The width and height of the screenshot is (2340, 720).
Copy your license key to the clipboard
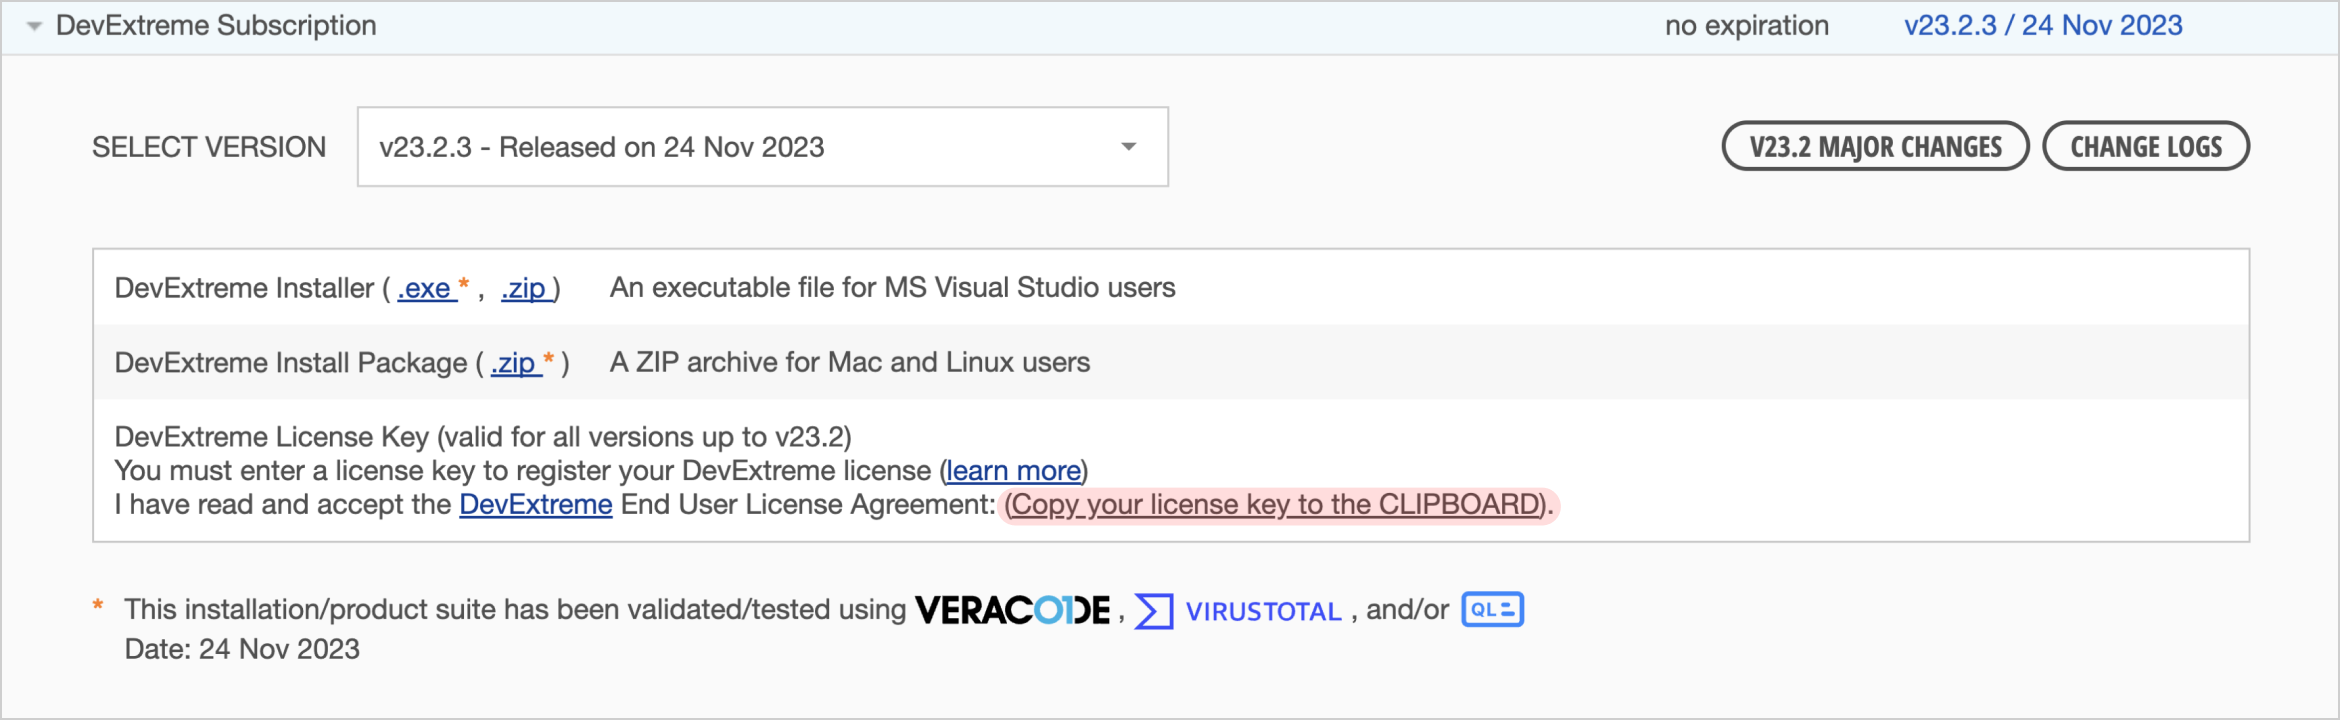(x=1276, y=505)
